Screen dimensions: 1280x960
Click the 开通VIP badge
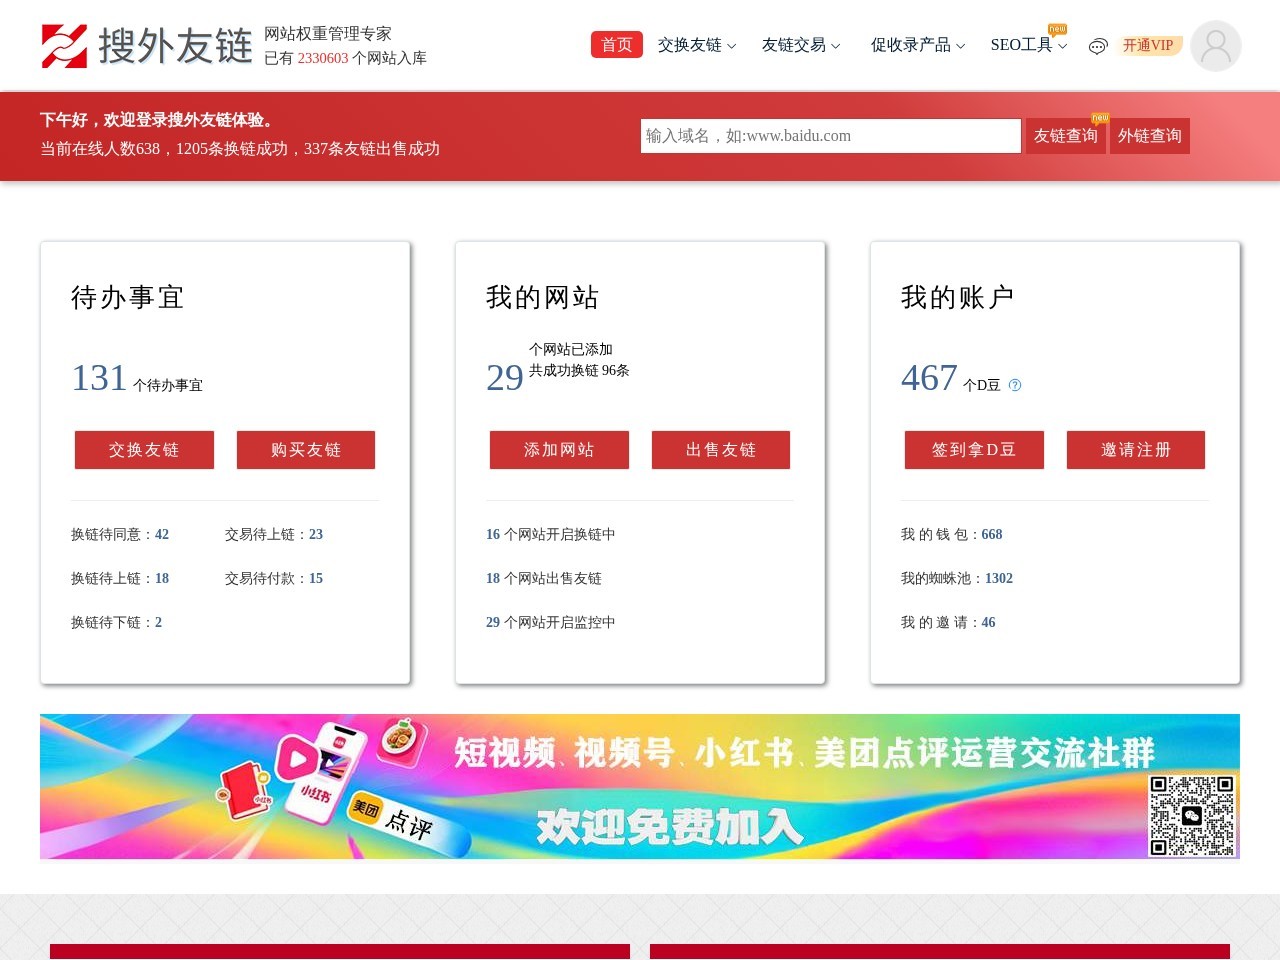click(1147, 45)
